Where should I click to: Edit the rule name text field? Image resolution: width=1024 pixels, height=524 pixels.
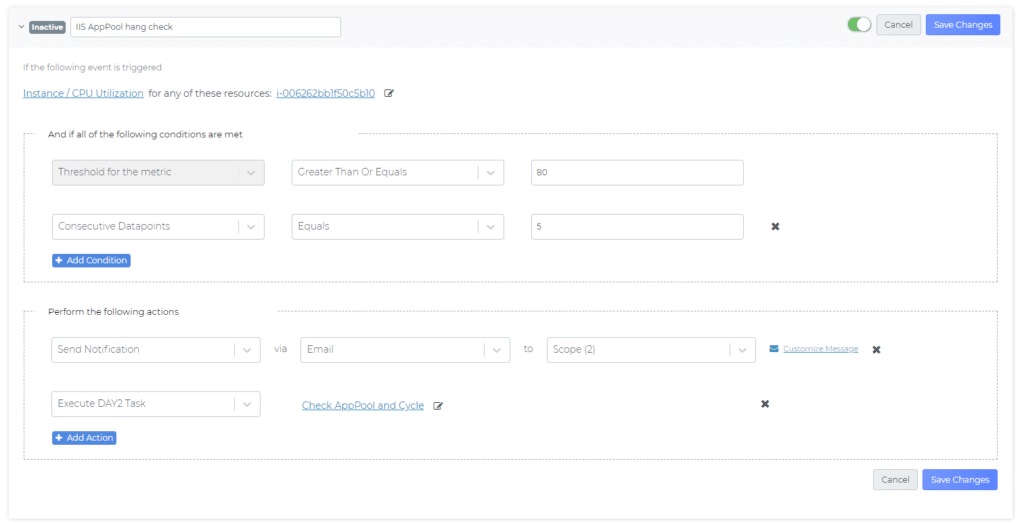coord(205,27)
